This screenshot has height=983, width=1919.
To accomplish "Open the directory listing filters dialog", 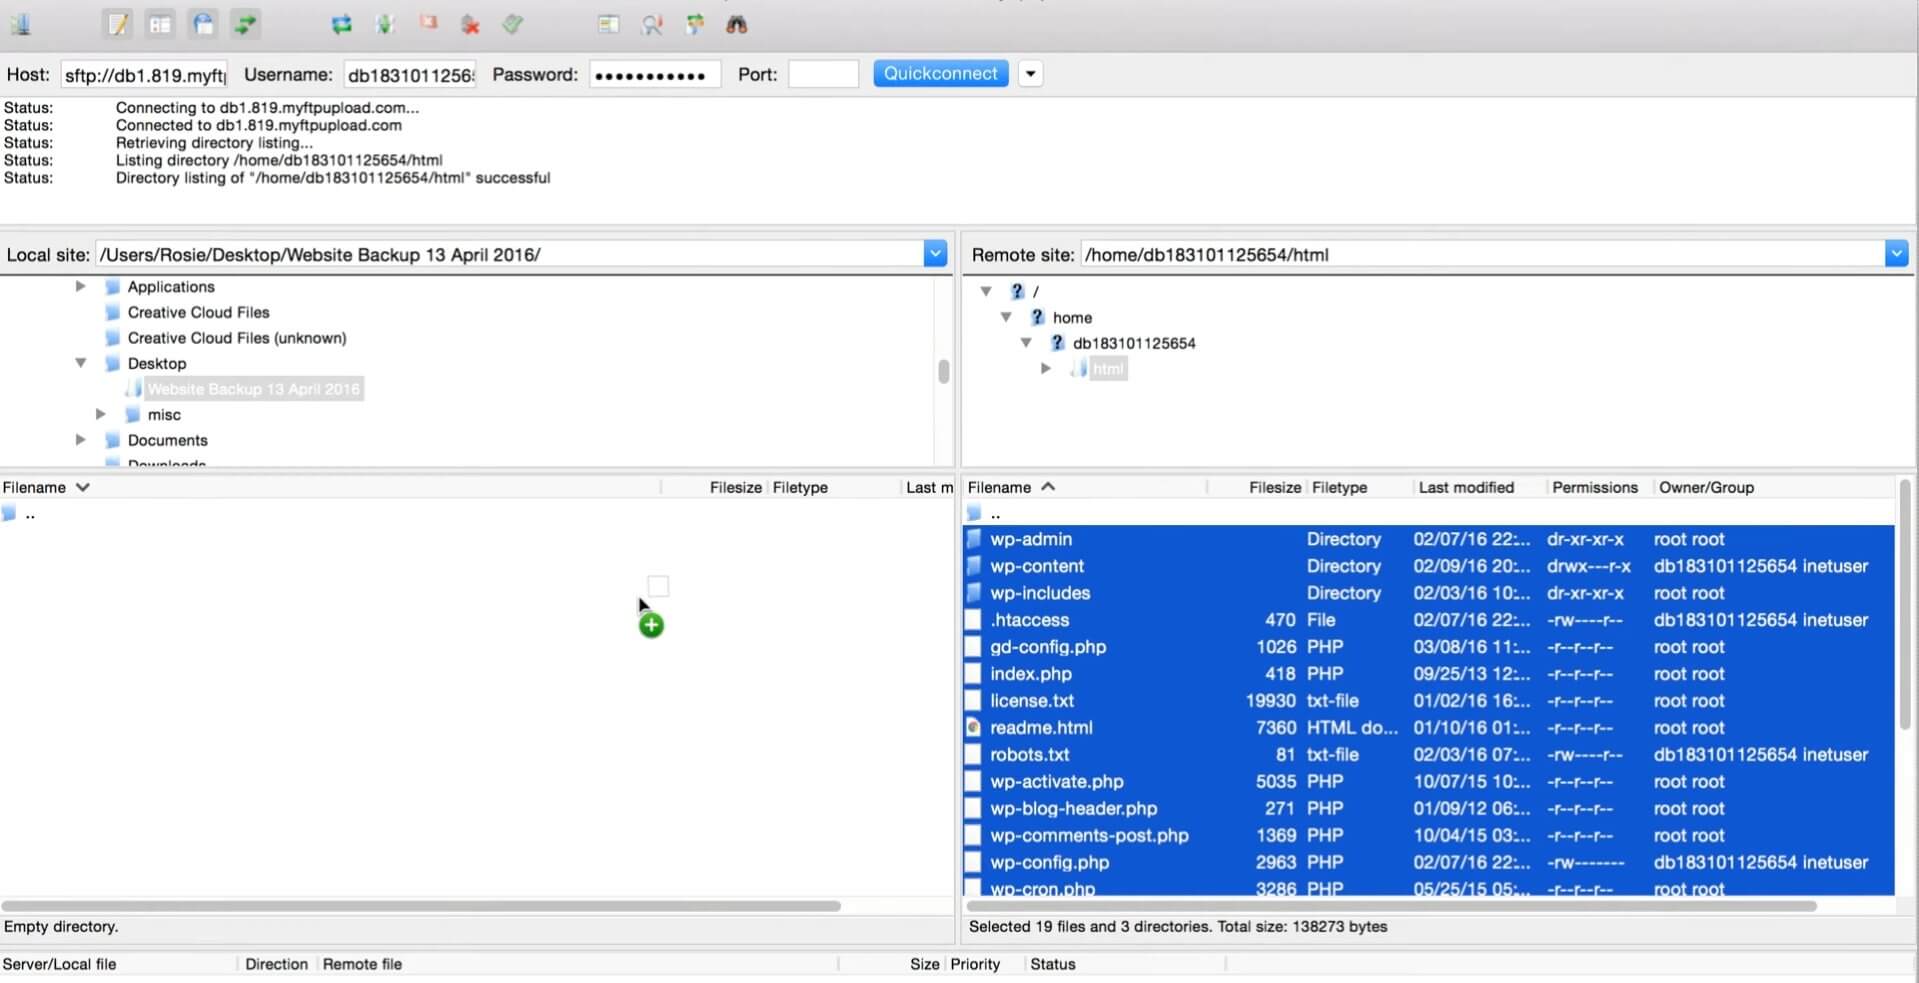I will pyautogui.click(x=608, y=24).
